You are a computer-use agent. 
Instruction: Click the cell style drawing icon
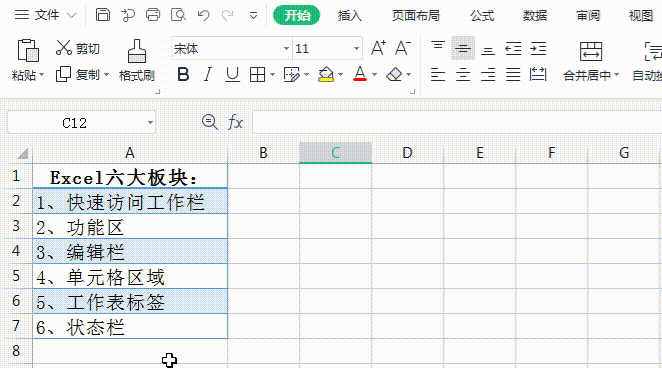pos(291,75)
